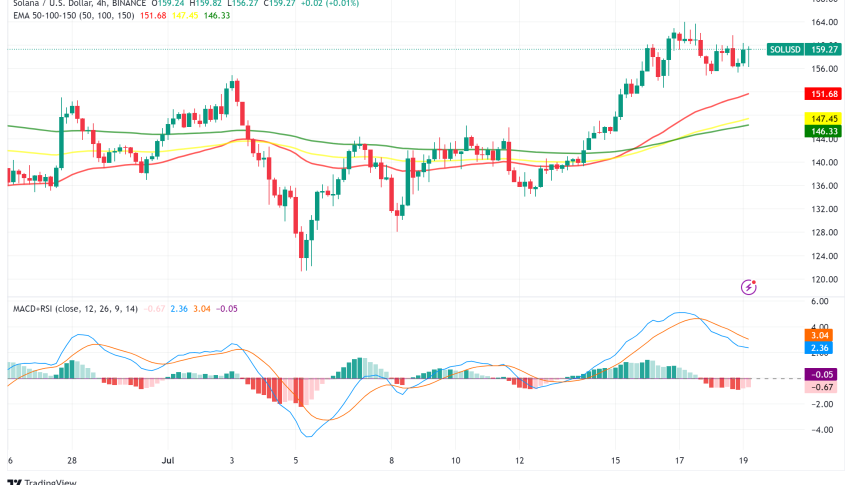This screenshot has width=852, height=485.
Task: Click the 12 date label on time axis
Action: pos(519,461)
